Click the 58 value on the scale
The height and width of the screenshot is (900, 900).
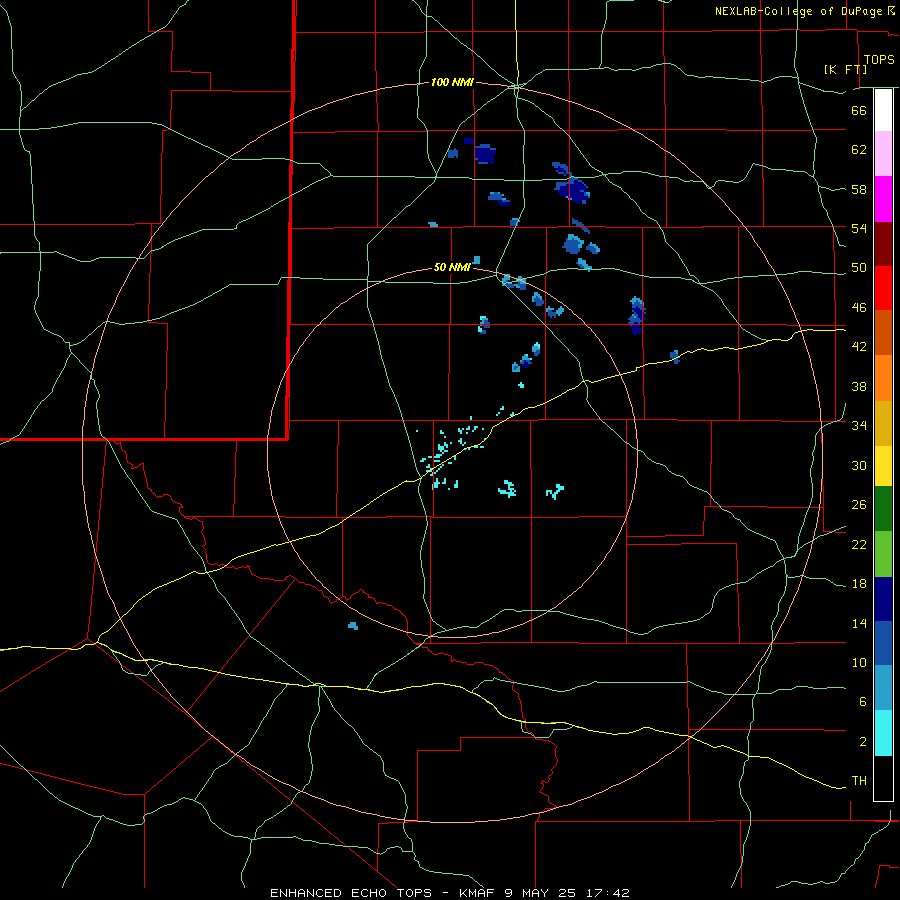pyautogui.click(x=859, y=189)
